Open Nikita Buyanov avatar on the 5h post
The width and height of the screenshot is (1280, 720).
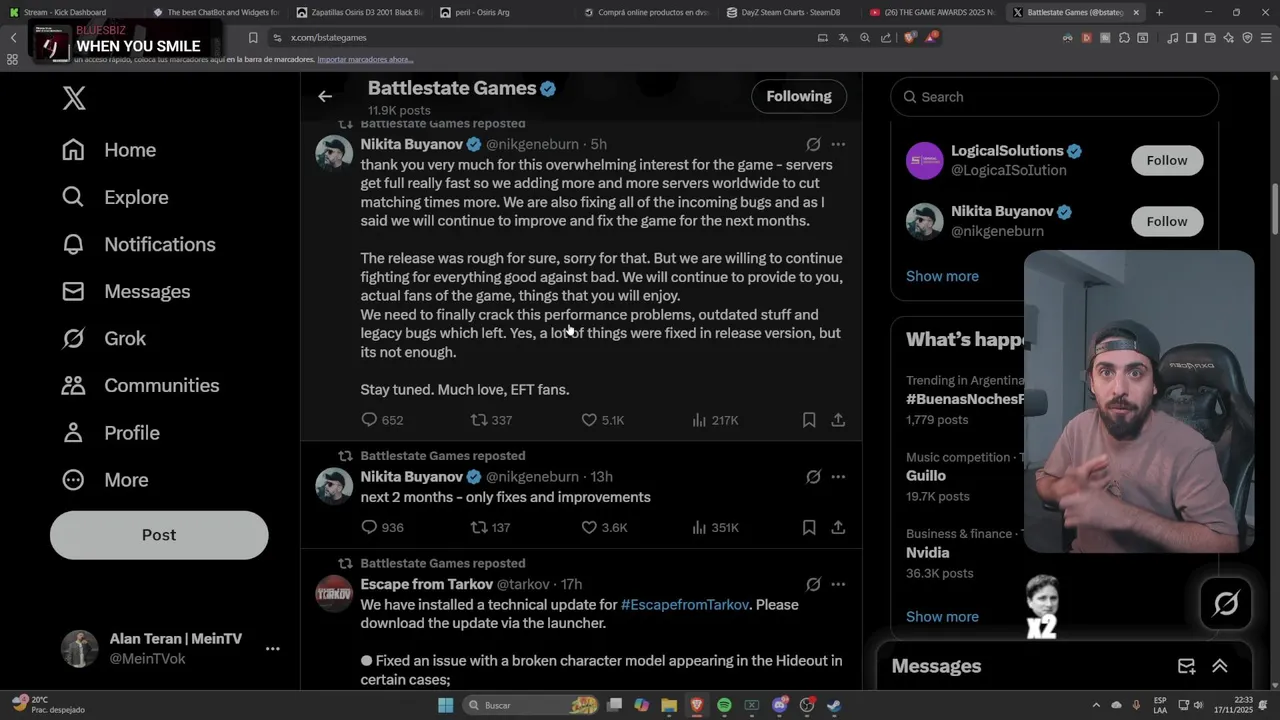pyautogui.click(x=334, y=154)
